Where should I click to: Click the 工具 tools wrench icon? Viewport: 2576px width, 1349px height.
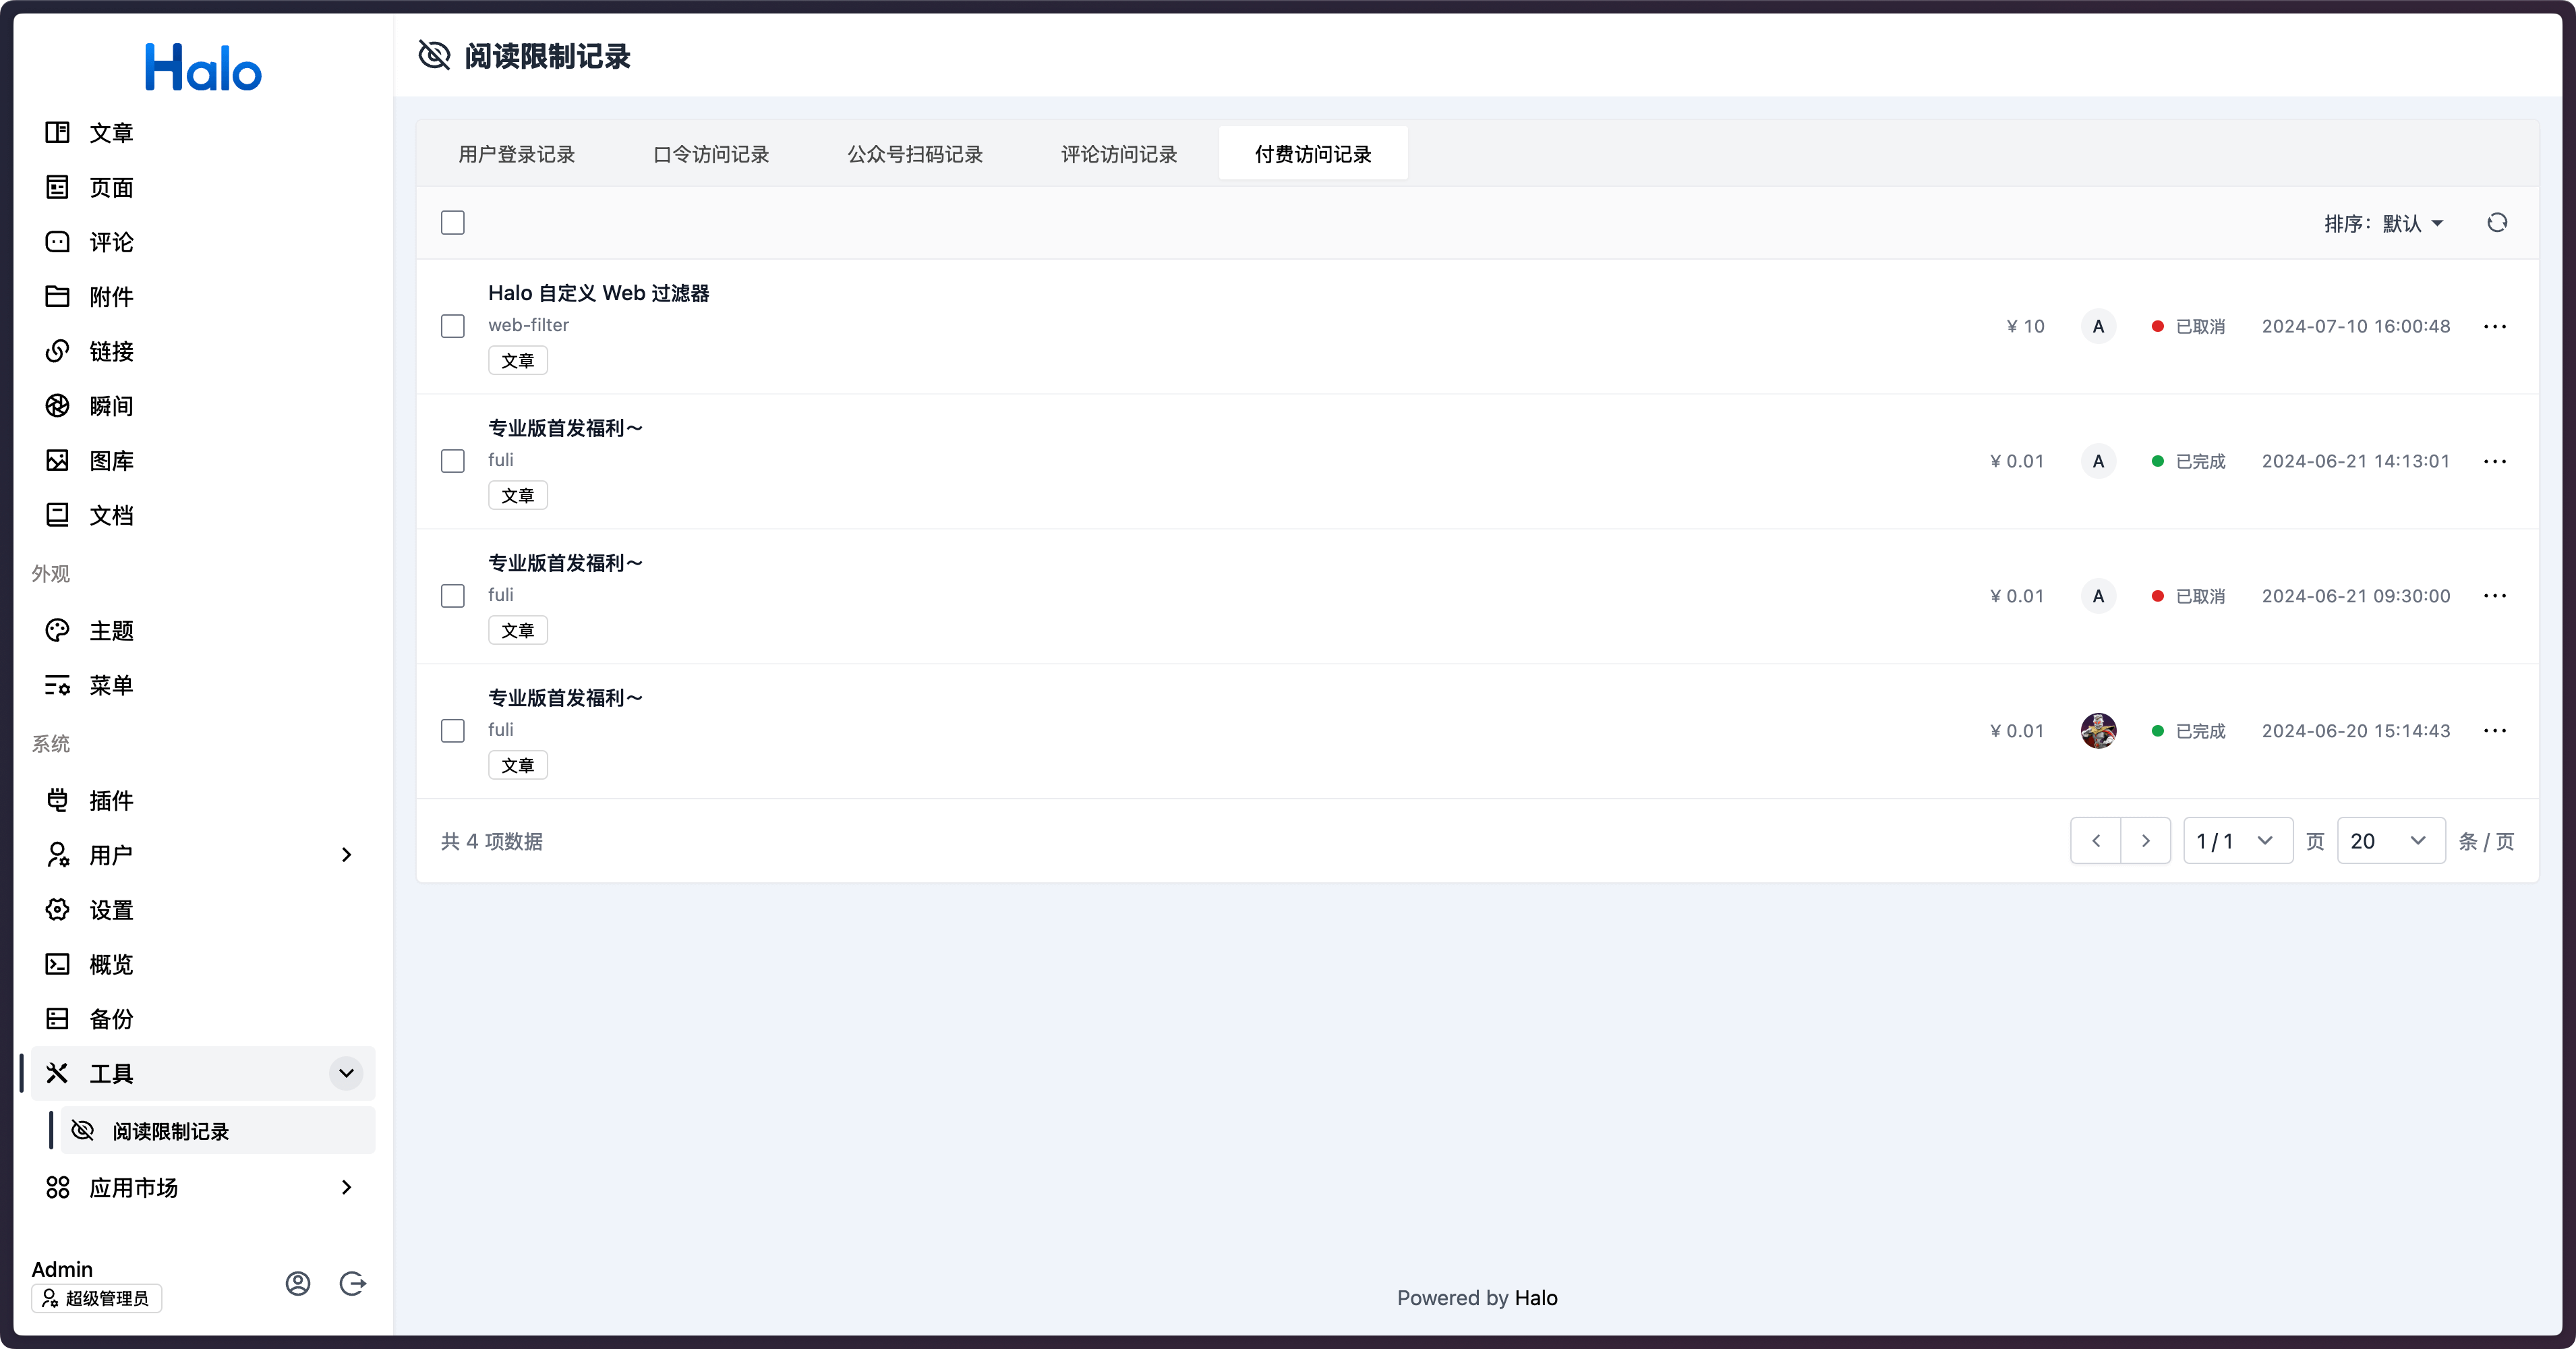coord(57,1073)
